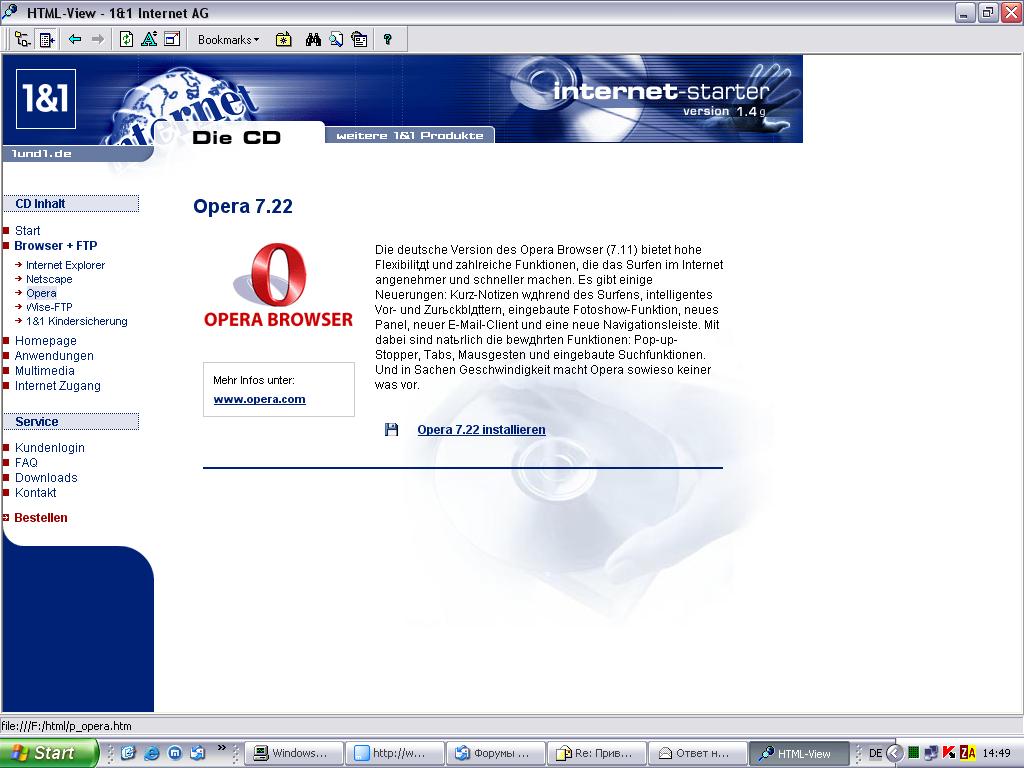
Task: Click the magnifier over document icon
Action: [336, 40]
